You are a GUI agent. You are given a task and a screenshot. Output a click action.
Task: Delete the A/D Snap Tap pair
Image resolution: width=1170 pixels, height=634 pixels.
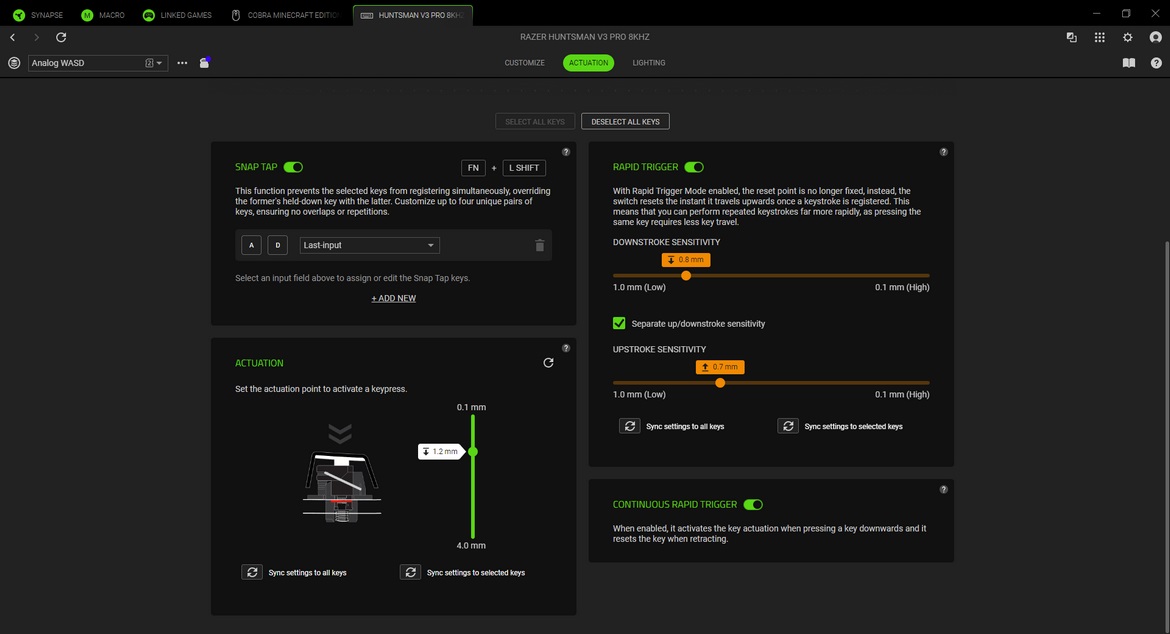pos(539,245)
